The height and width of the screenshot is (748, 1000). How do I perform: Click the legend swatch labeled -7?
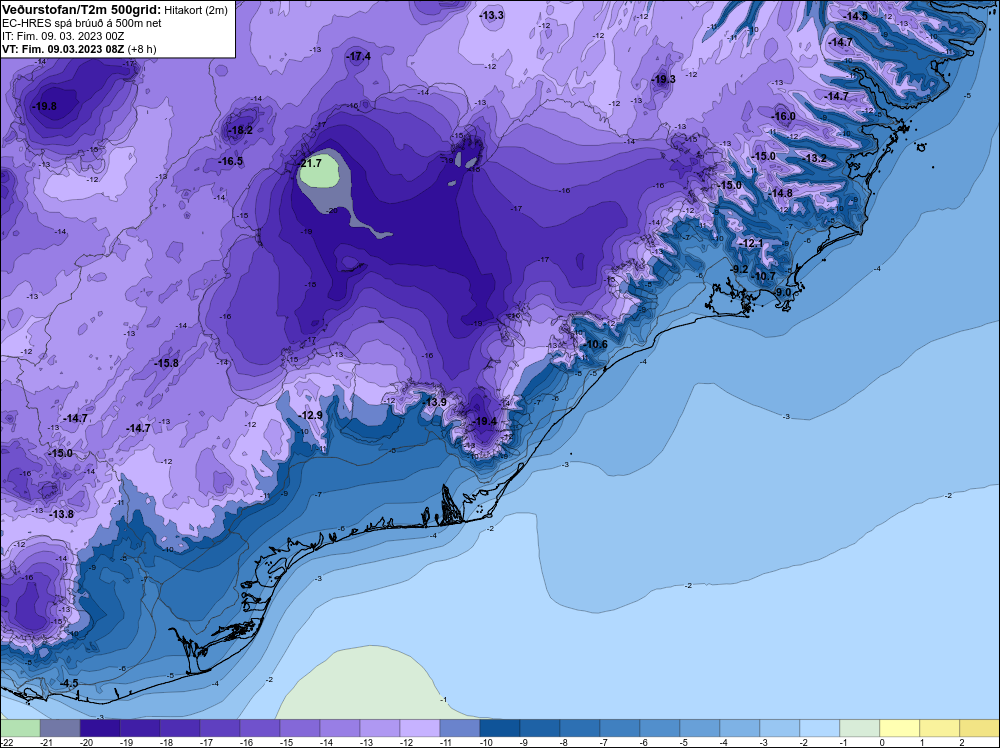pyautogui.click(x=619, y=728)
